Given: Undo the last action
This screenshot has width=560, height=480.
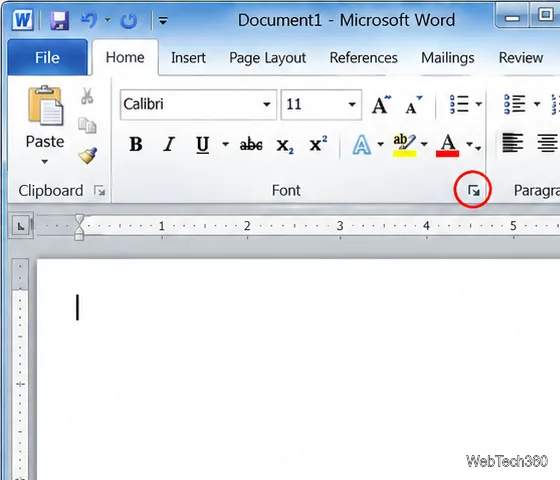Looking at the screenshot, I should 89,20.
